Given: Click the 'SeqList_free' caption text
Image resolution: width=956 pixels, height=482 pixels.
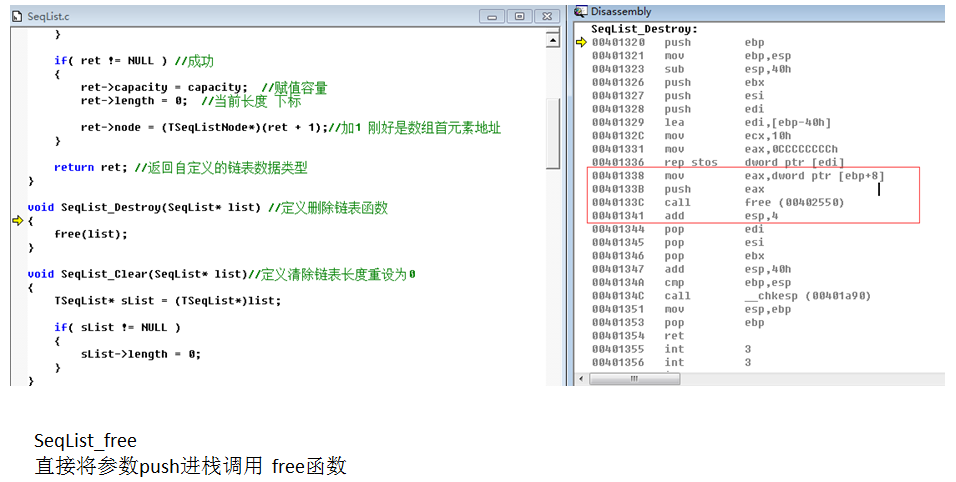Looking at the screenshot, I should point(85,441).
